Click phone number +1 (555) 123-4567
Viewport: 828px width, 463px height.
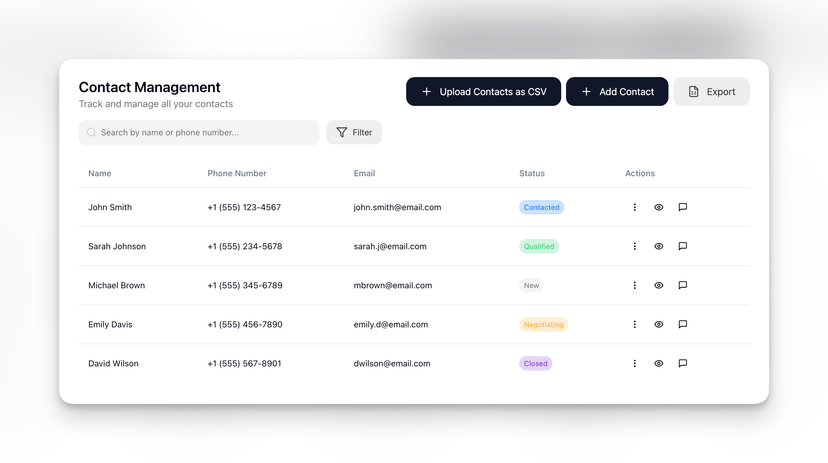point(244,207)
